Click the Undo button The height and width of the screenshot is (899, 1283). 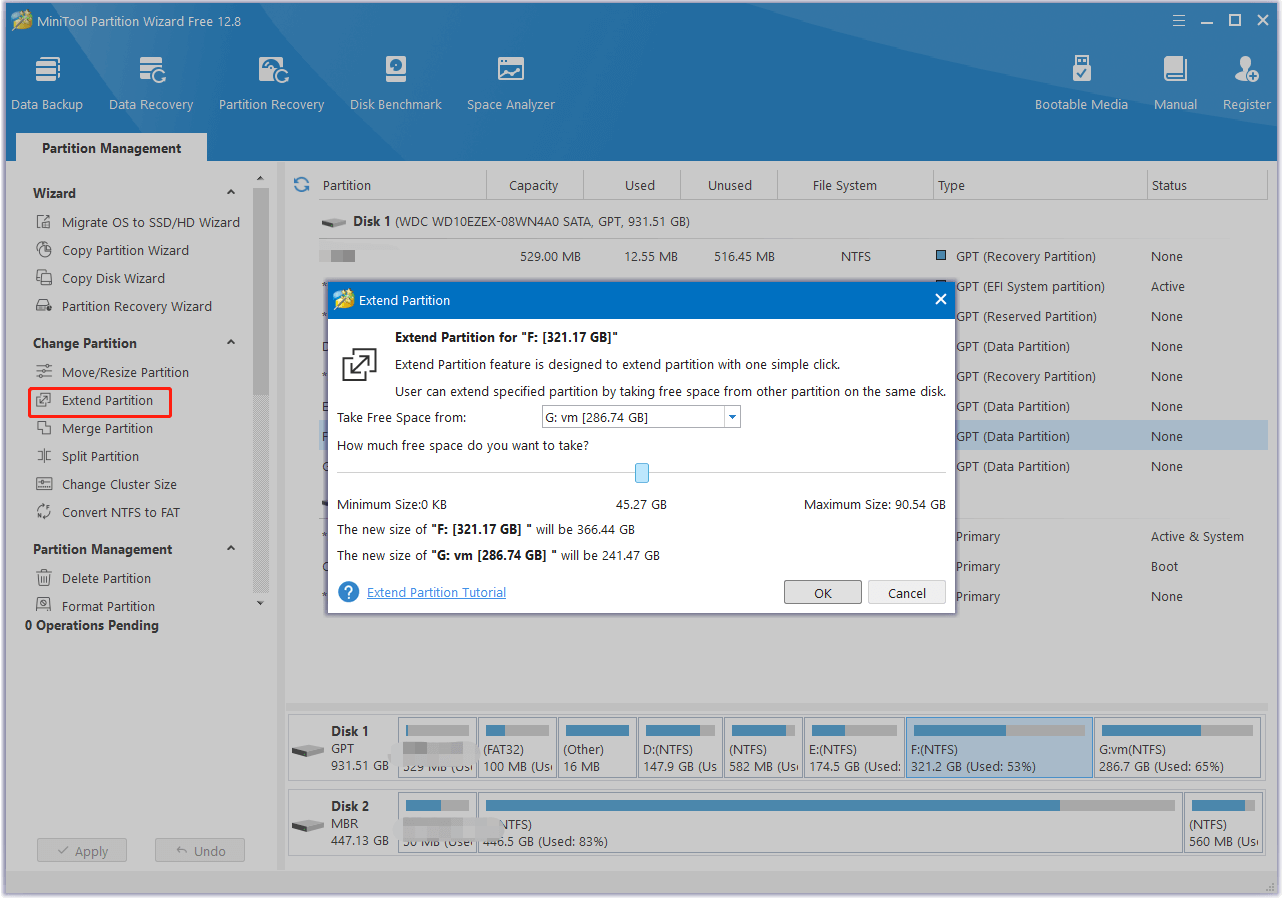(x=200, y=851)
